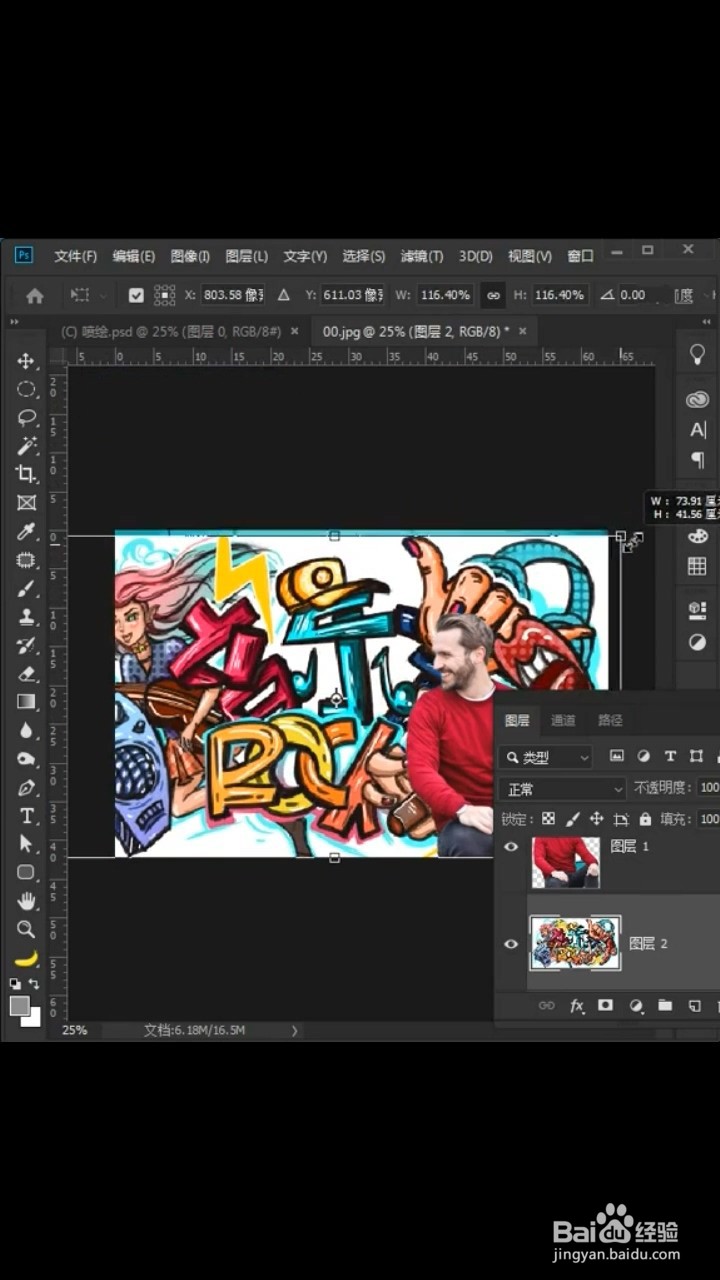Select the Brush tool
The height and width of the screenshot is (1280, 720).
pyautogui.click(x=26, y=588)
